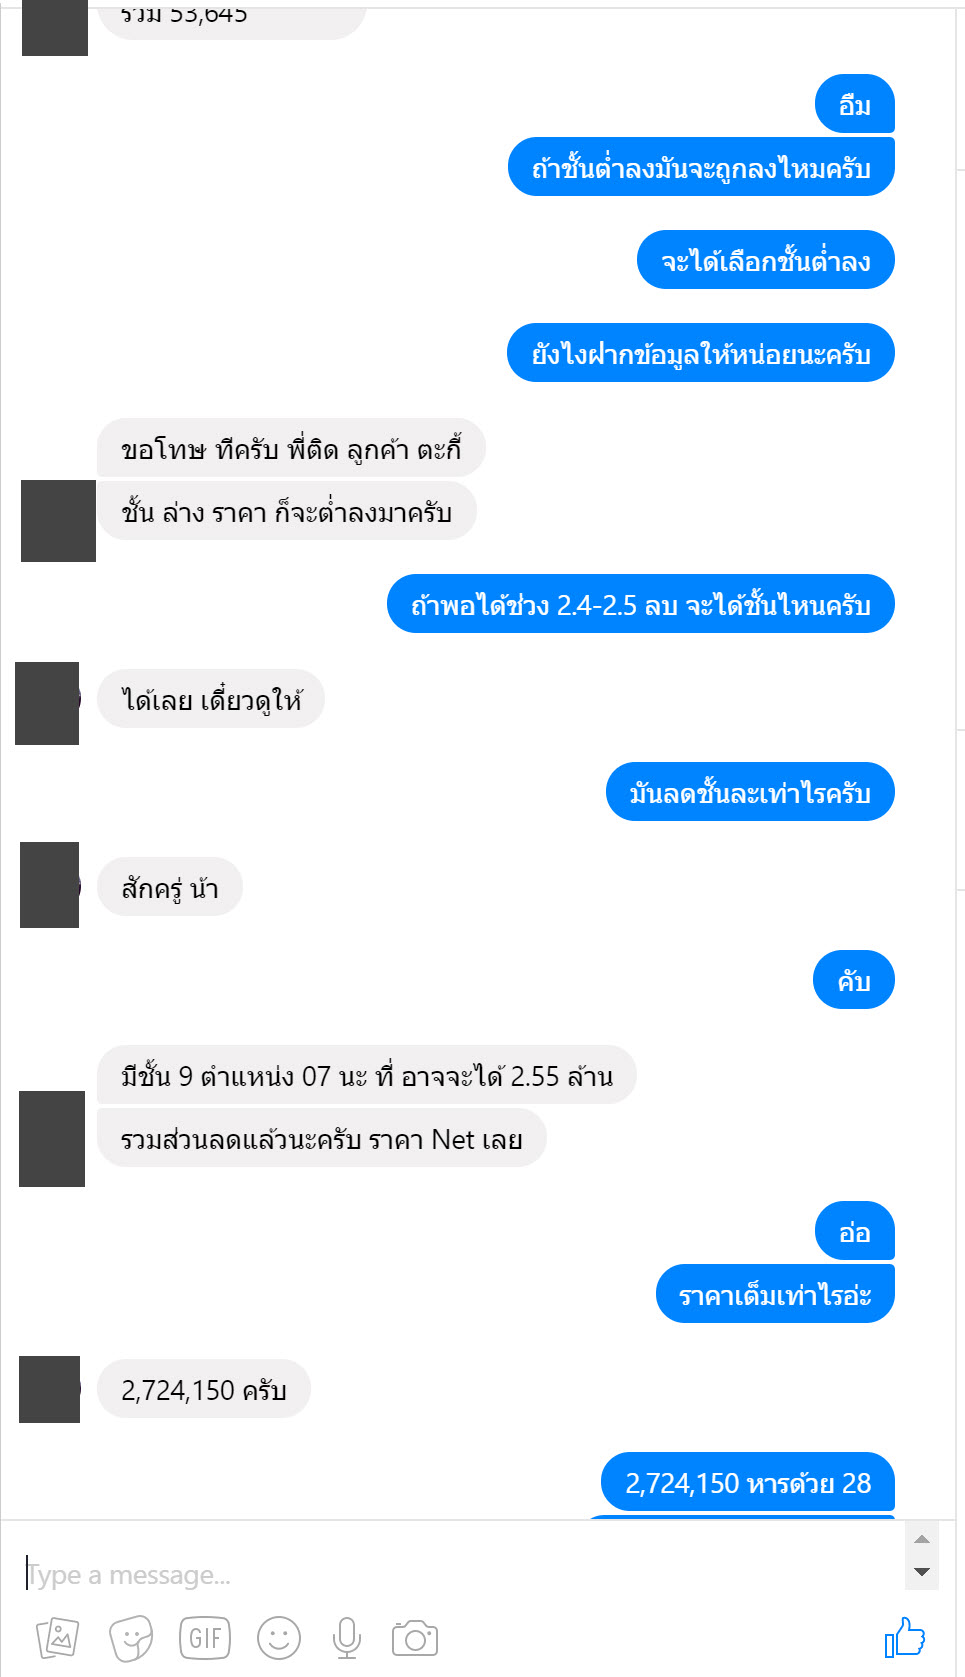
Task: Click the avatar beside 'ได้เลย เดี๋ยวดูให้'
Action: point(47,703)
